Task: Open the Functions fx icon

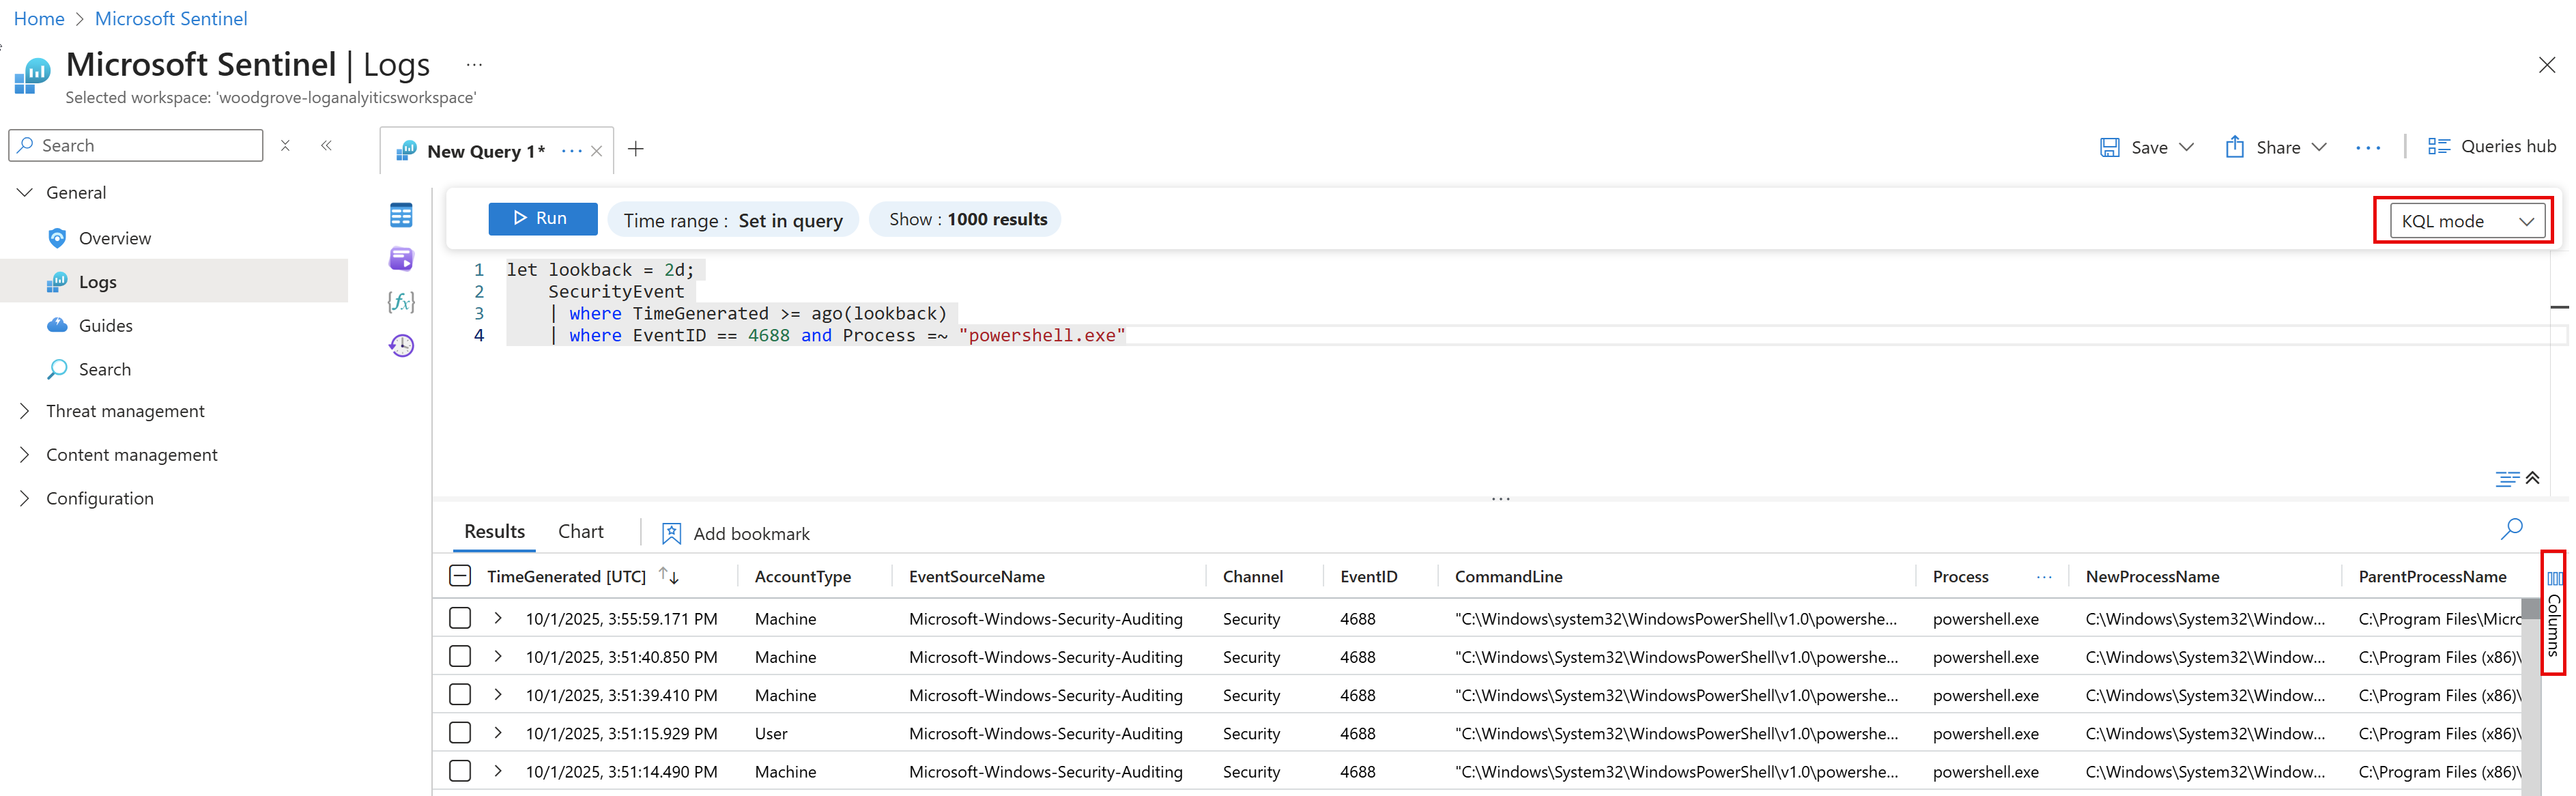Action: tap(401, 302)
